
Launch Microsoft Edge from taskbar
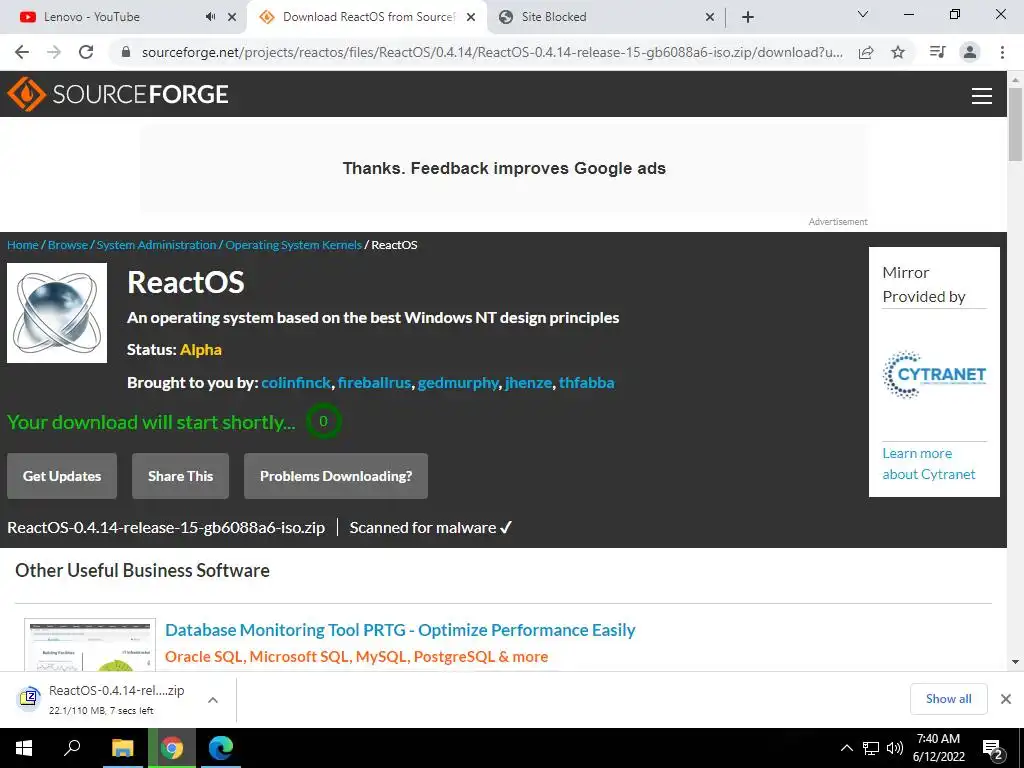[x=221, y=748]
